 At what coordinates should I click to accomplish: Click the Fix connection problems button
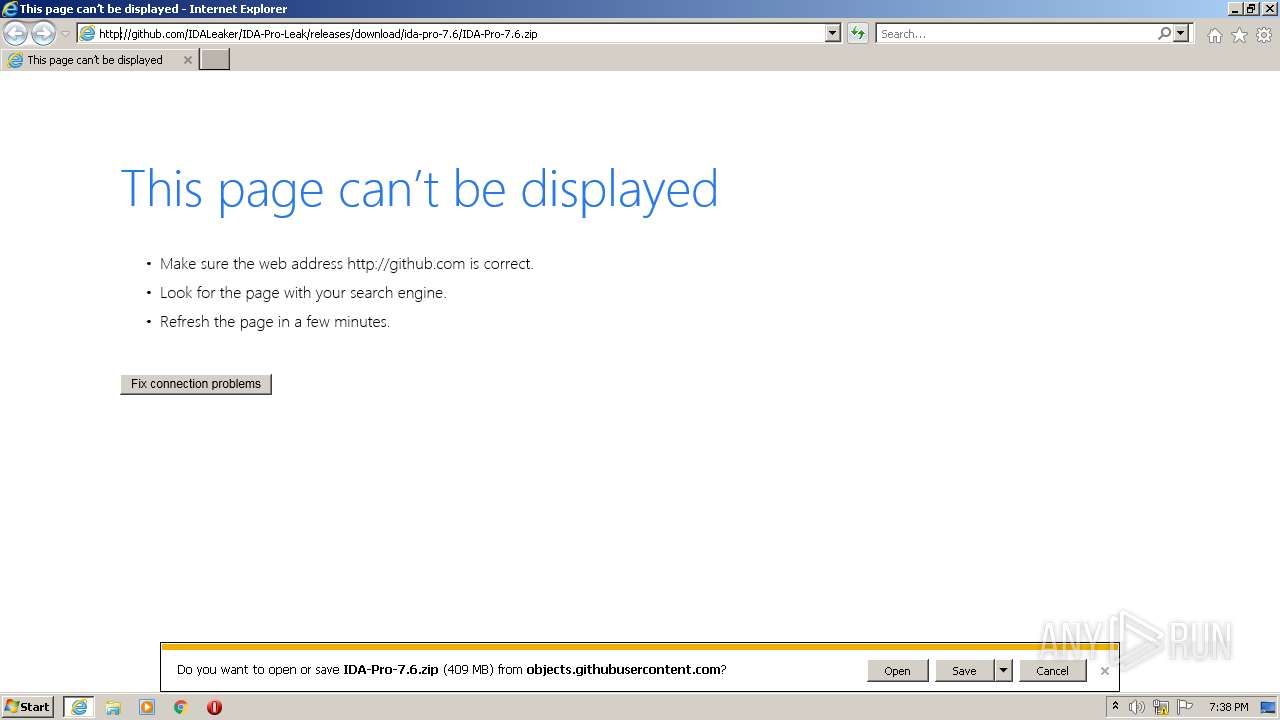coord(196,384)
